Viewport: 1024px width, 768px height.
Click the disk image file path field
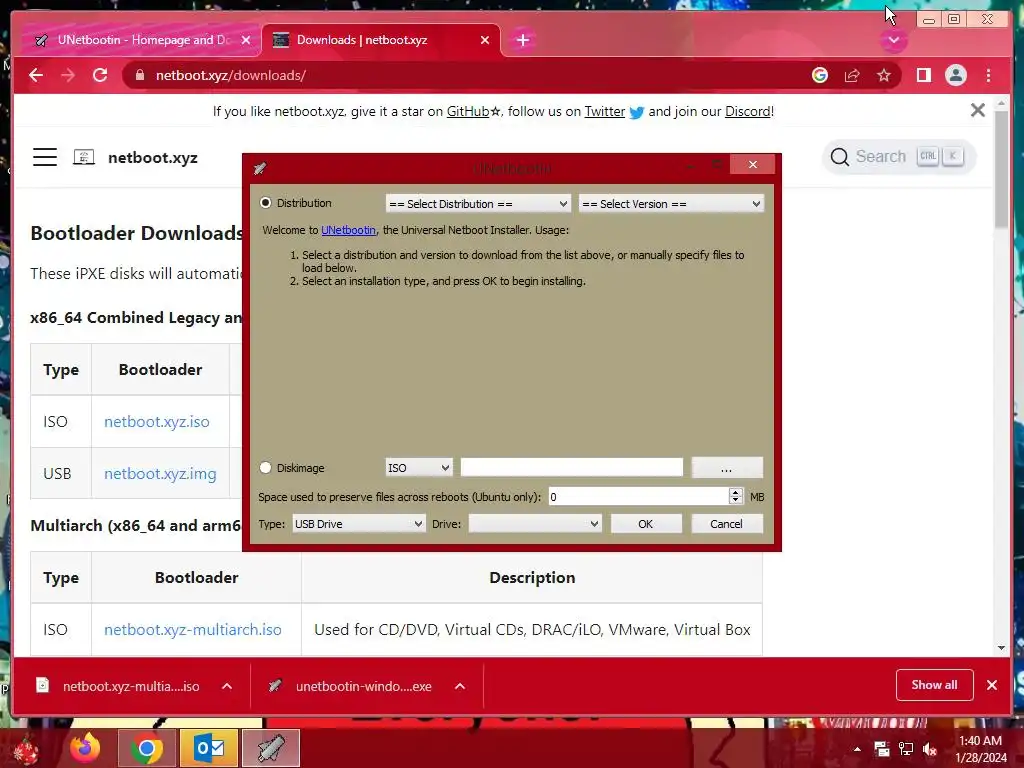(571, 468)
